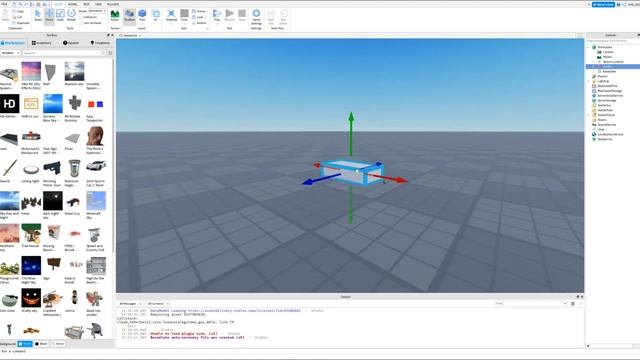Open the Color picker in Edit section
Viewport: 640px width, 360px height.
(184, 16)
